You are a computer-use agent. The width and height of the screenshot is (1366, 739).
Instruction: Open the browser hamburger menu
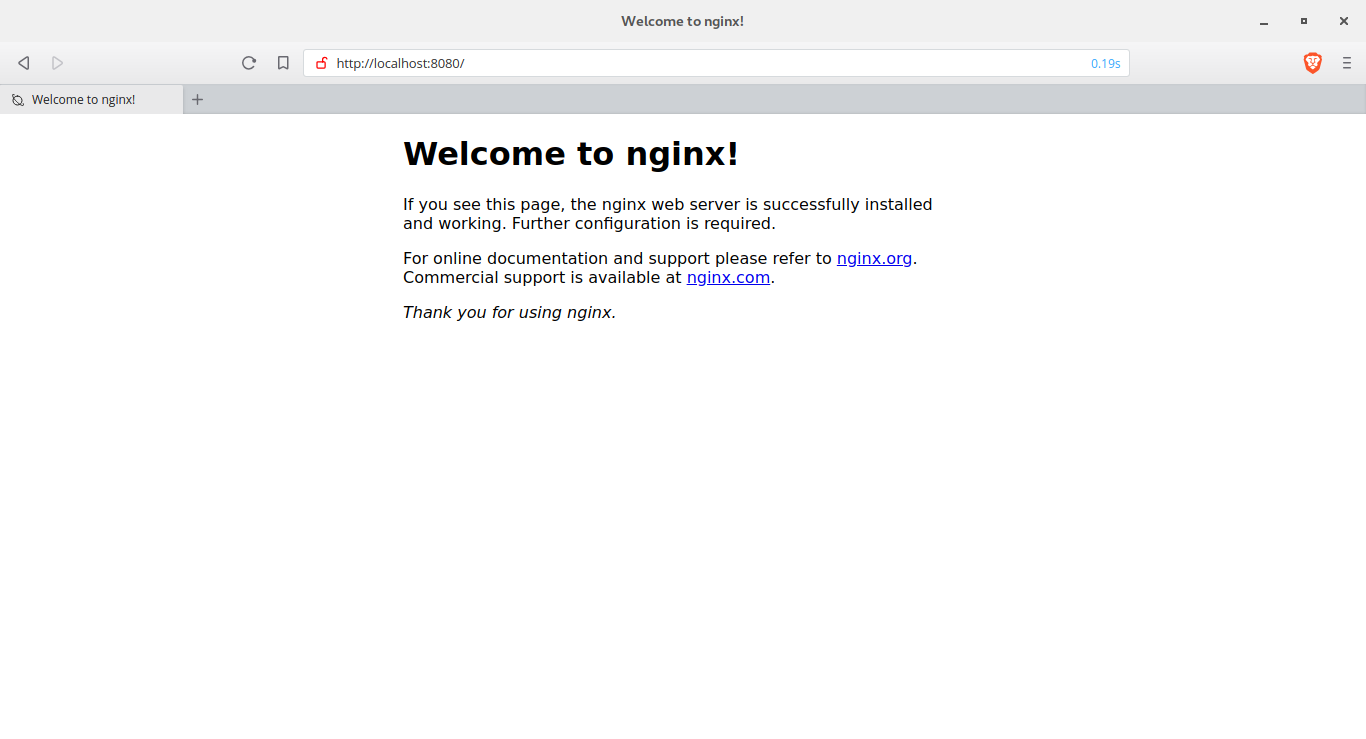click(x=1346, y=63)
